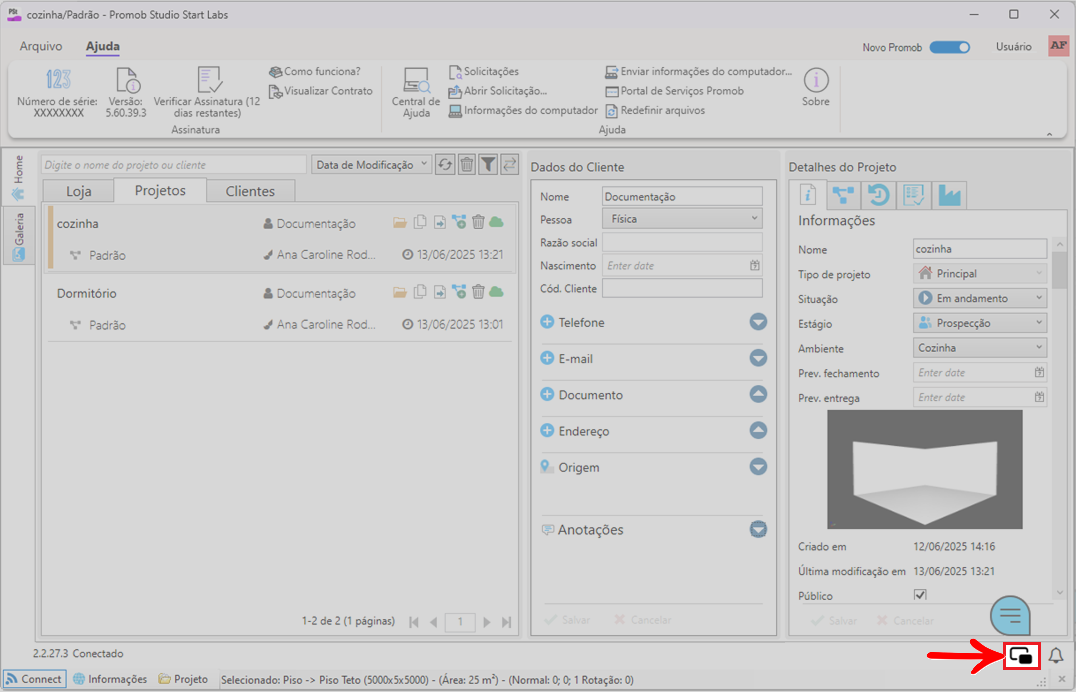Click Abrir Solicitação...
This screenshot has height=692, width=1076.
pos(498,91)
